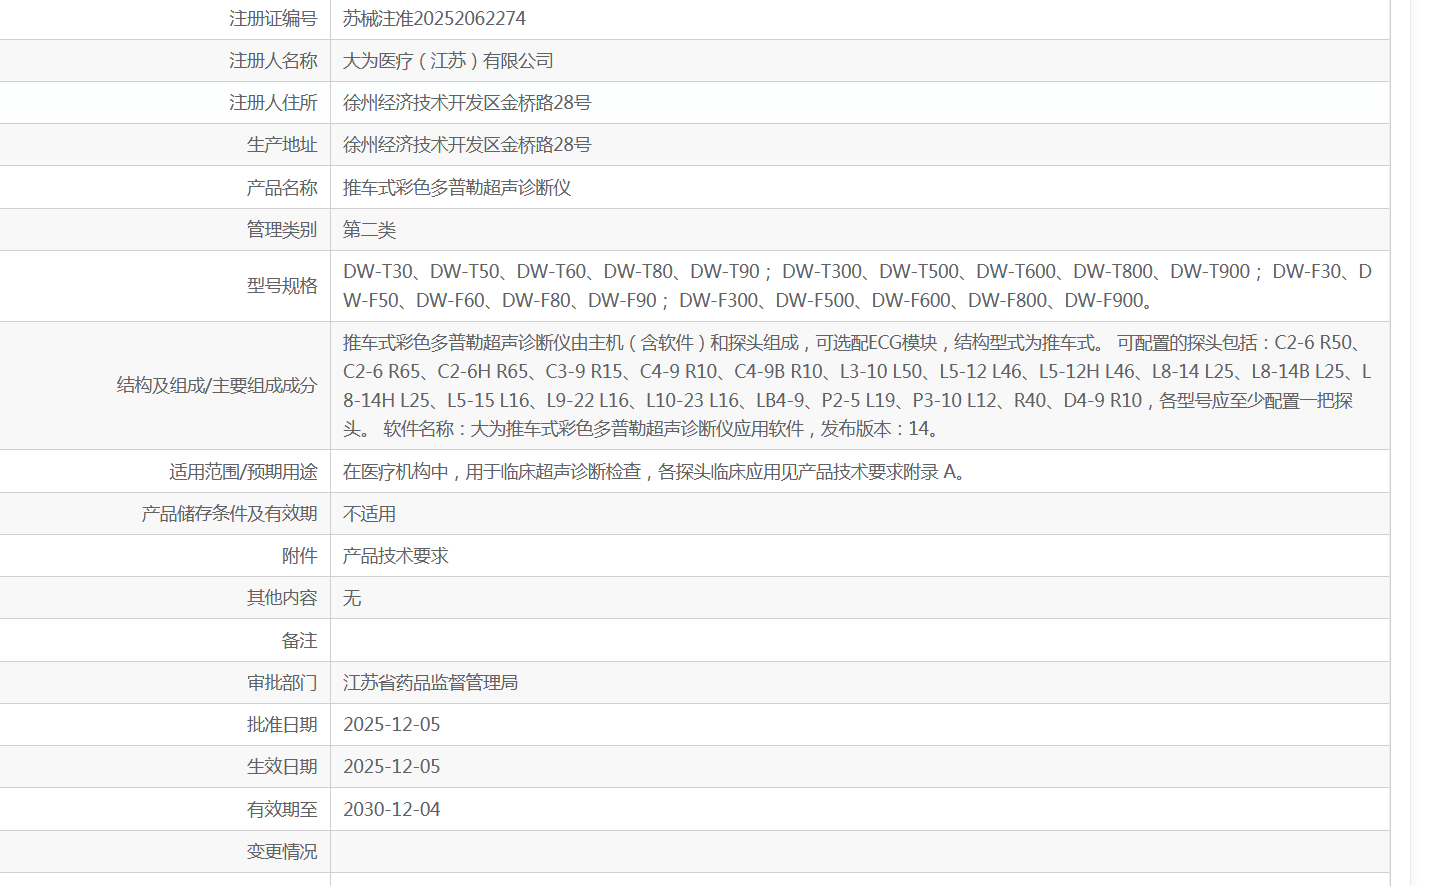Click the 其他内容 label
Screen dimensions: 1439x886
pyautogui.click(x=282, y=598)
